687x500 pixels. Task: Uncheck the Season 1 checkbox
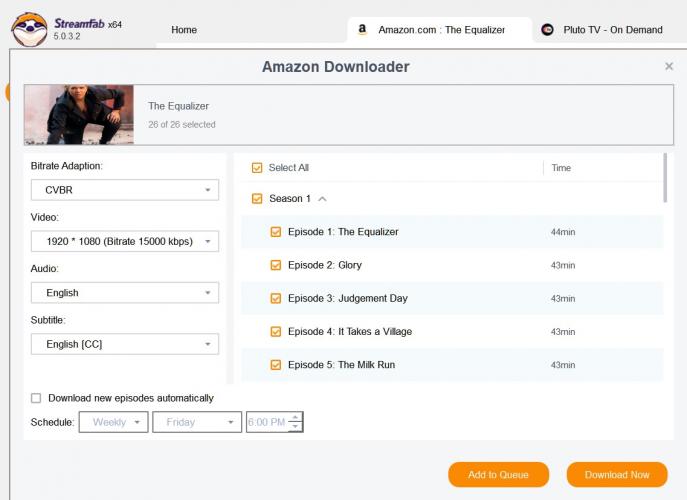(x=257, y=199)
